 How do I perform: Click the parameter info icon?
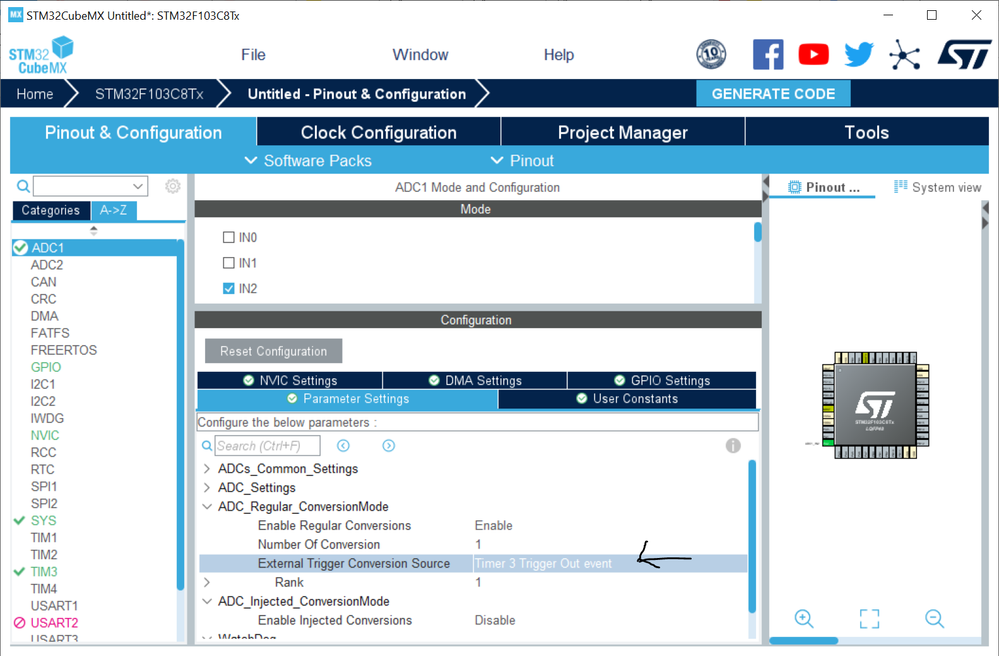(x=733, y=446)
